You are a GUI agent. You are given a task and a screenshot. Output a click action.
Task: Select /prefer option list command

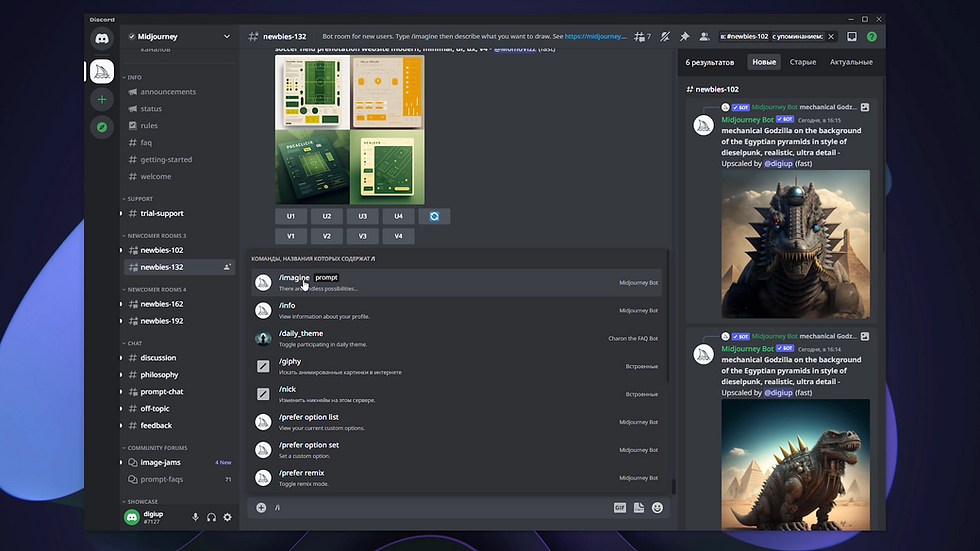coord(456,422)
